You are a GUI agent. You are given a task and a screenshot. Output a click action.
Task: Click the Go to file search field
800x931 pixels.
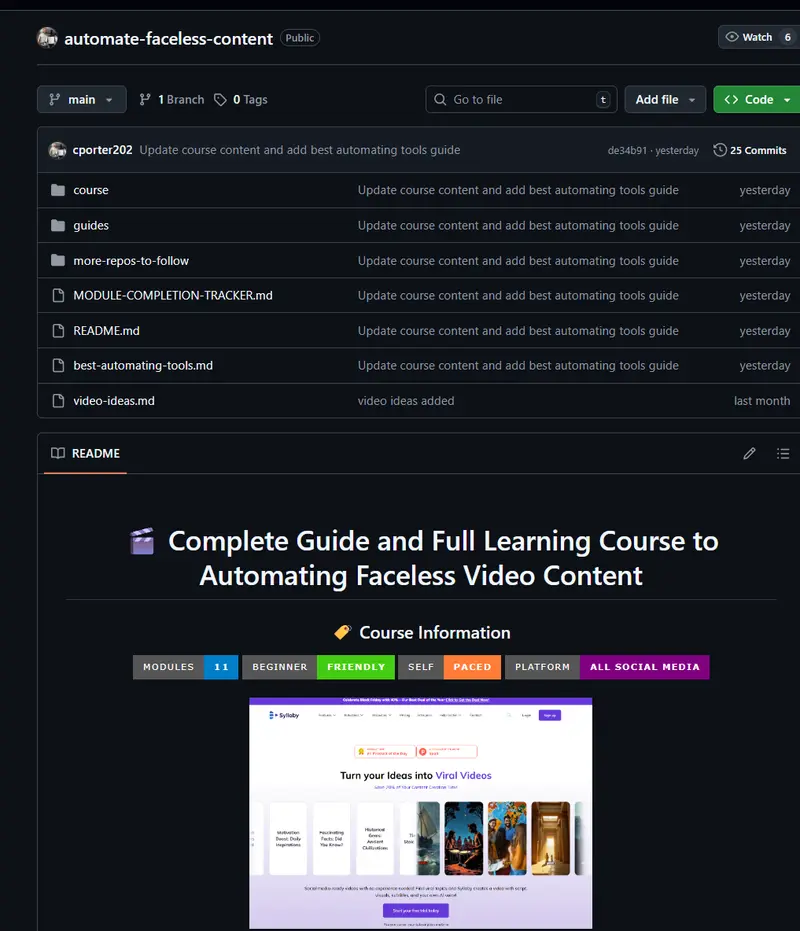tap(520, 100)
